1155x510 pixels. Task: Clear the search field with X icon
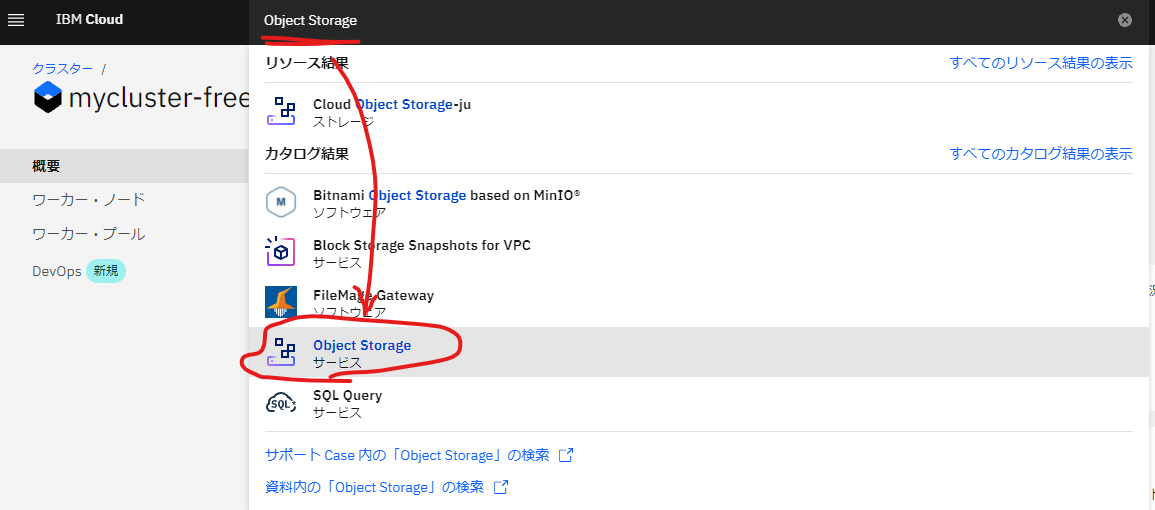click(x=1125, y=20)
